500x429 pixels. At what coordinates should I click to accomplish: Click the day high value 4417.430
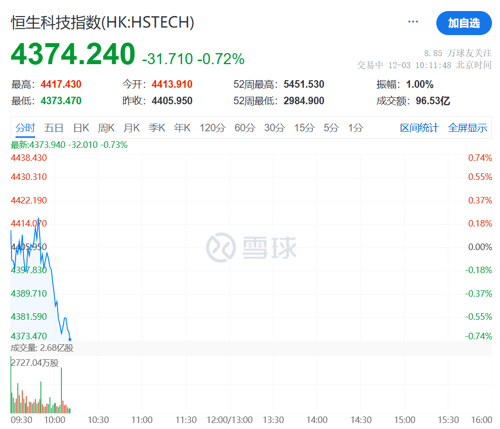pyautogui.click(x=61, y=84)
